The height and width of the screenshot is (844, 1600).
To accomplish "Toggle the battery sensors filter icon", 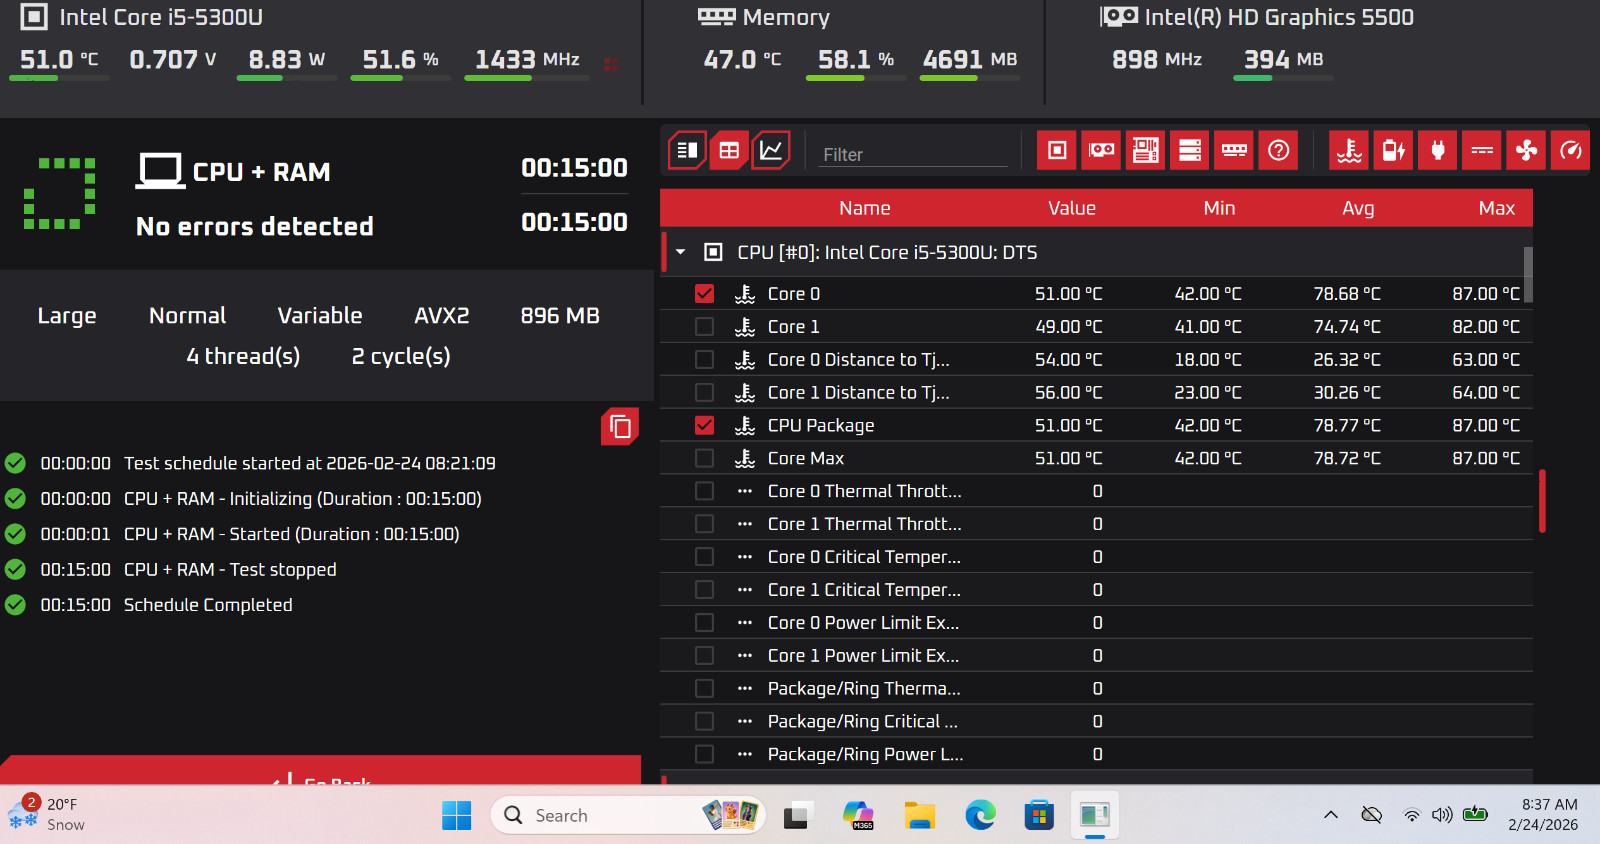I will tap(1393, 150).
